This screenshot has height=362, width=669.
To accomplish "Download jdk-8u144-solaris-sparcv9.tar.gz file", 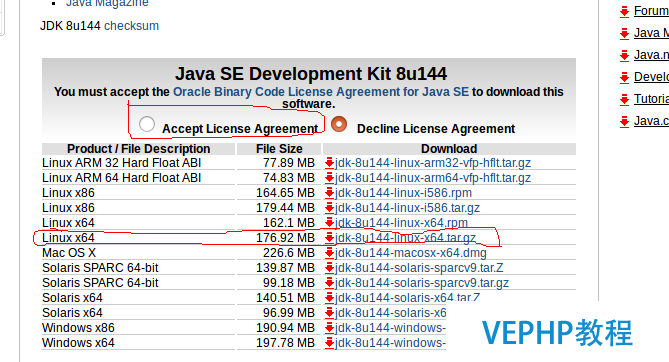I will click(x=422, y=283).
